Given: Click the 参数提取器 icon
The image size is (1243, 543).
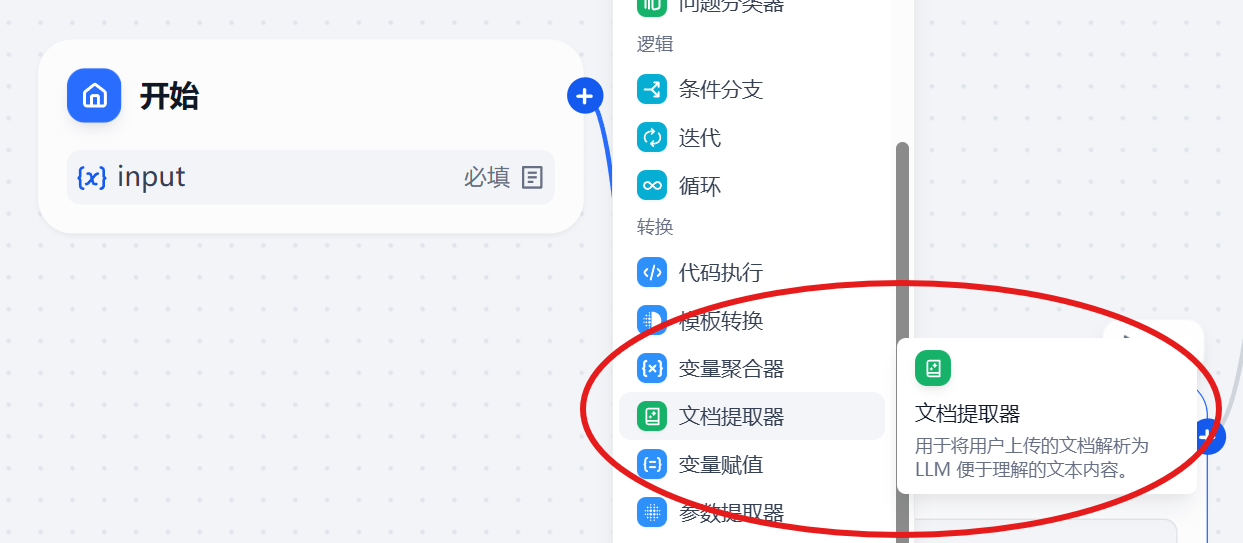Looking at the screenshot, I should 652,512.
